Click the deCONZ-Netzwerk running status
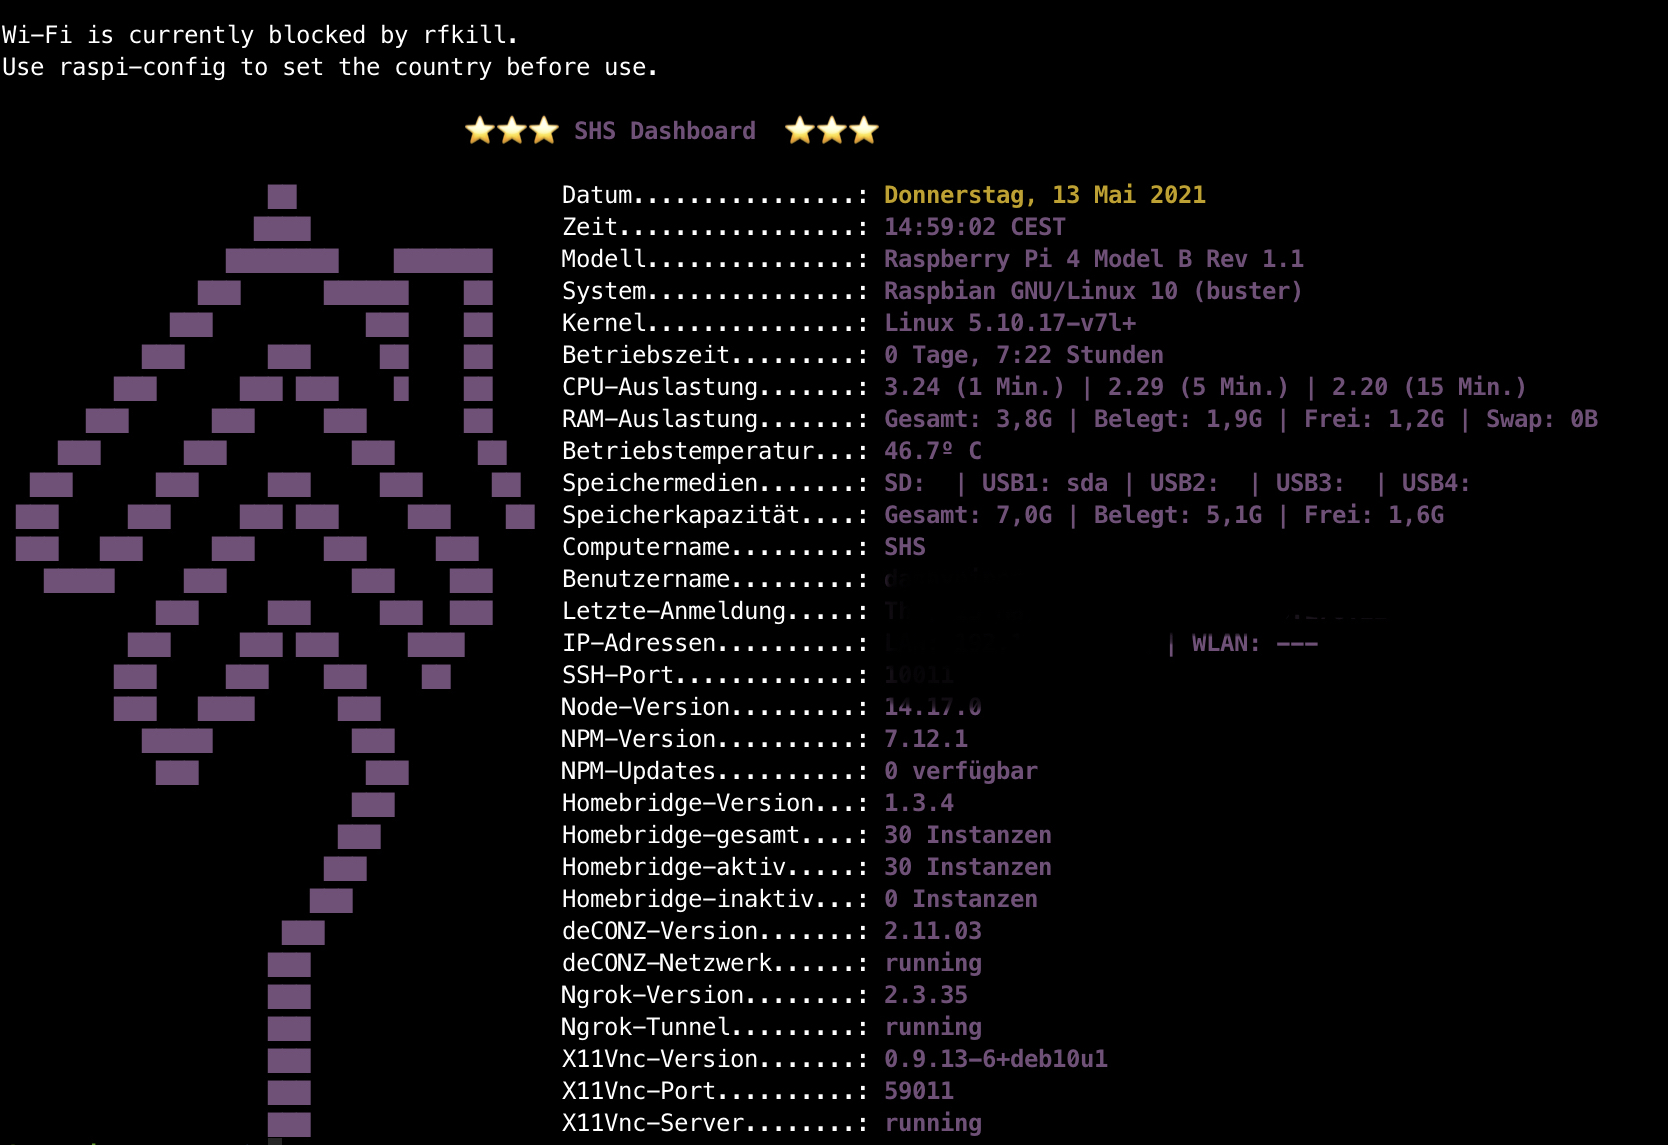The width and height of the screenshot is (1668, 1145). click(932, 963)
